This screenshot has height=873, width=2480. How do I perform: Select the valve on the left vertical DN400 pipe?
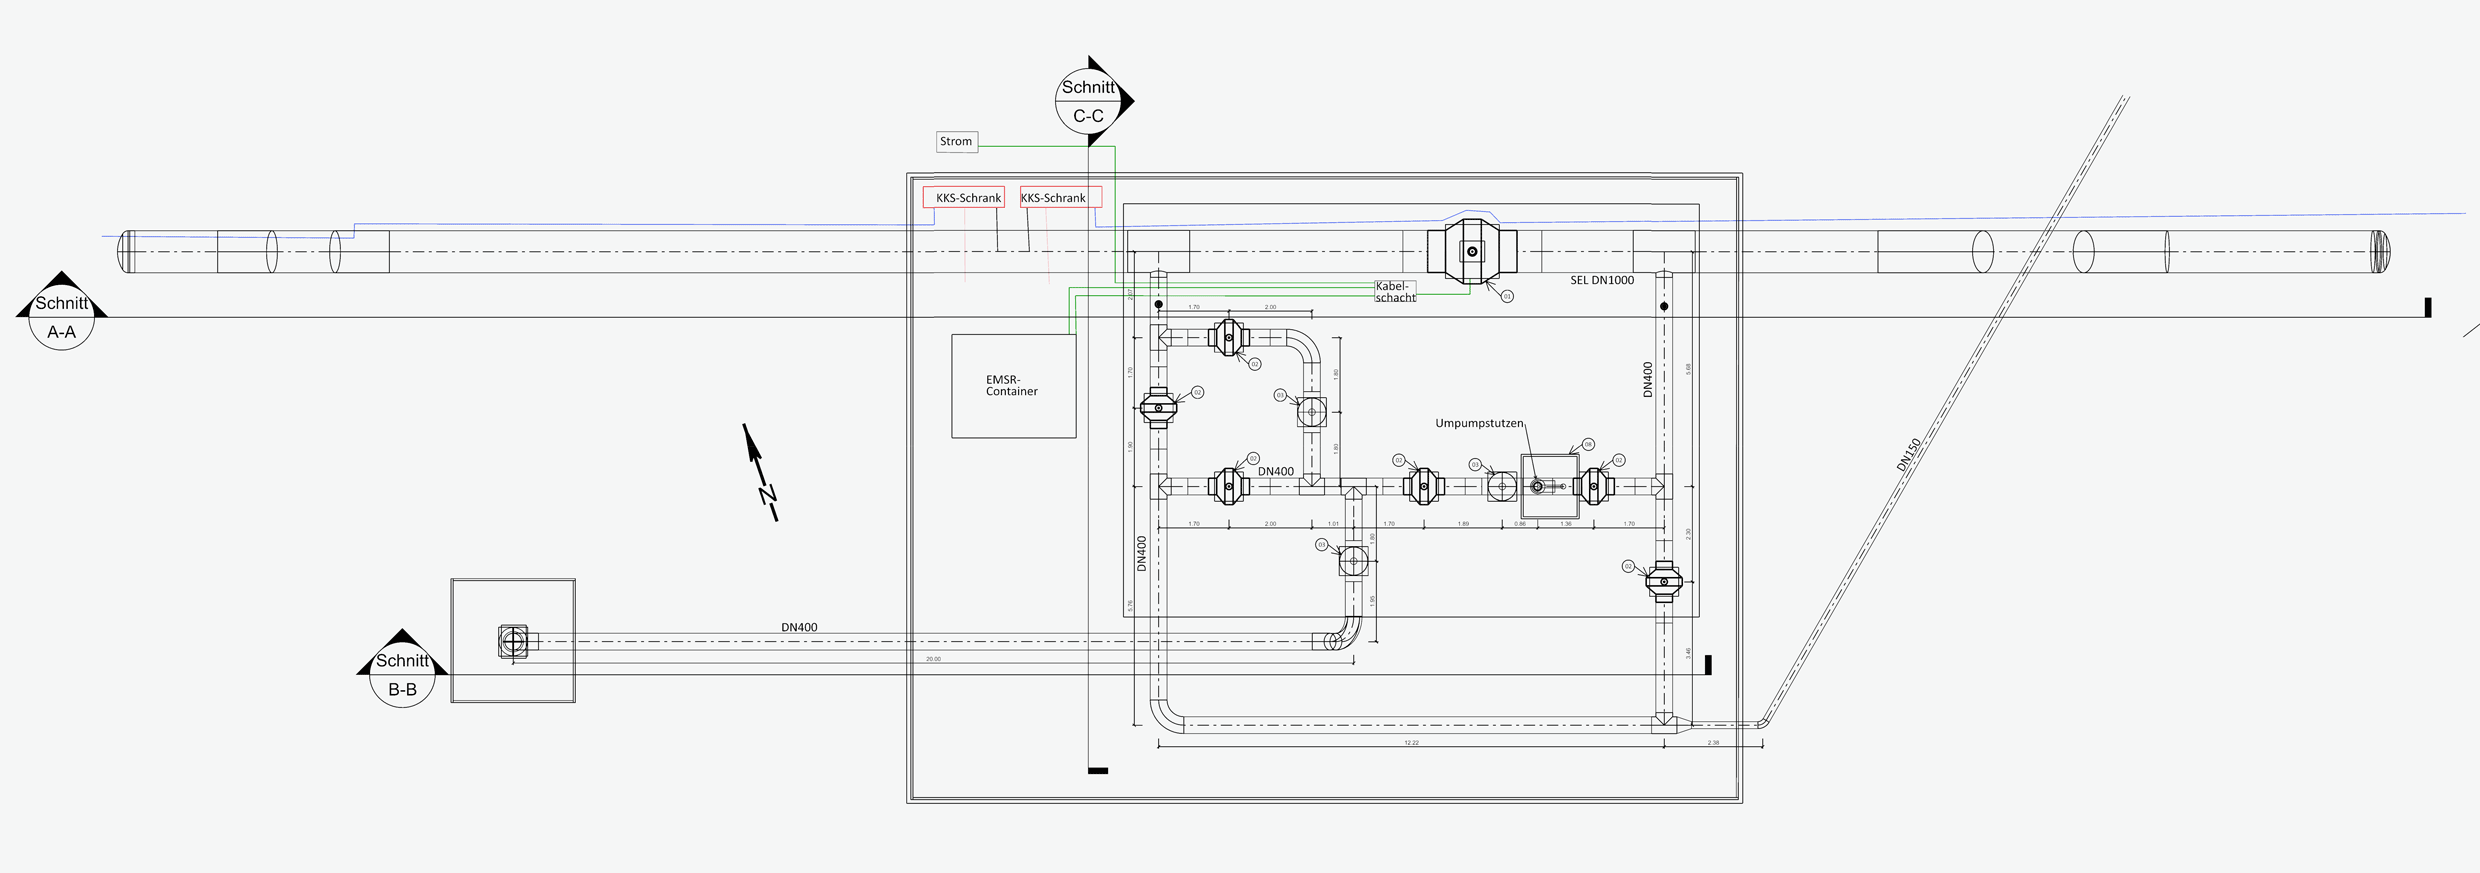pos(1159,408)
